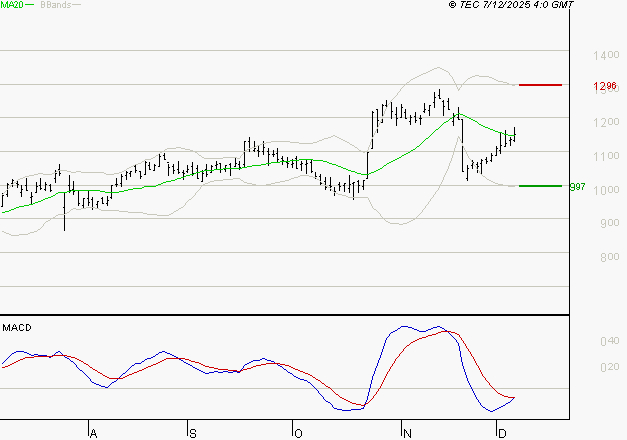
Task: Click the BBands legend label
Action: coord(56,5)
